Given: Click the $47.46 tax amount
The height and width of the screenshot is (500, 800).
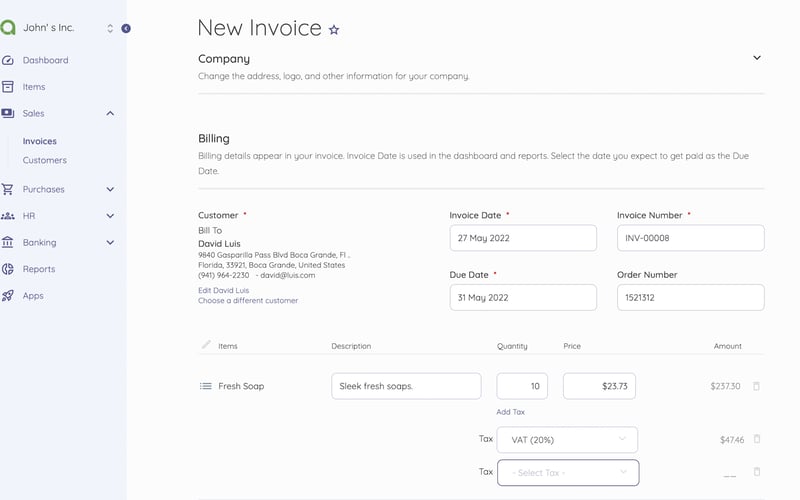Looking at the screenshot, I should tap(732, 440).
